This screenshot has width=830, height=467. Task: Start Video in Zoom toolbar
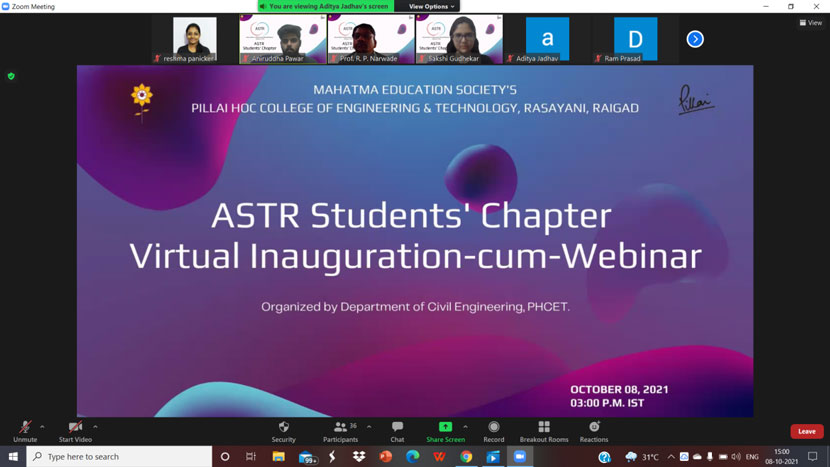(75, 432)
